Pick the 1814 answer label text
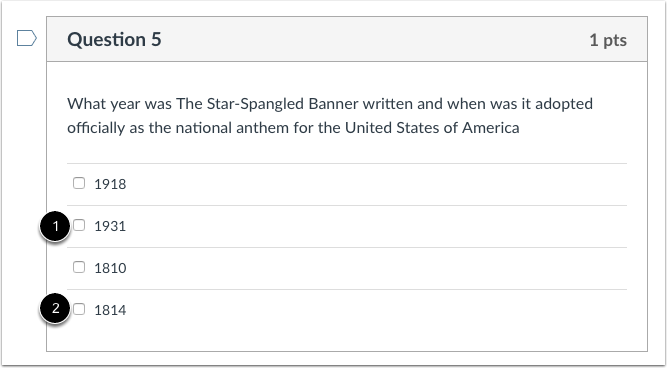 click(110, 311)
